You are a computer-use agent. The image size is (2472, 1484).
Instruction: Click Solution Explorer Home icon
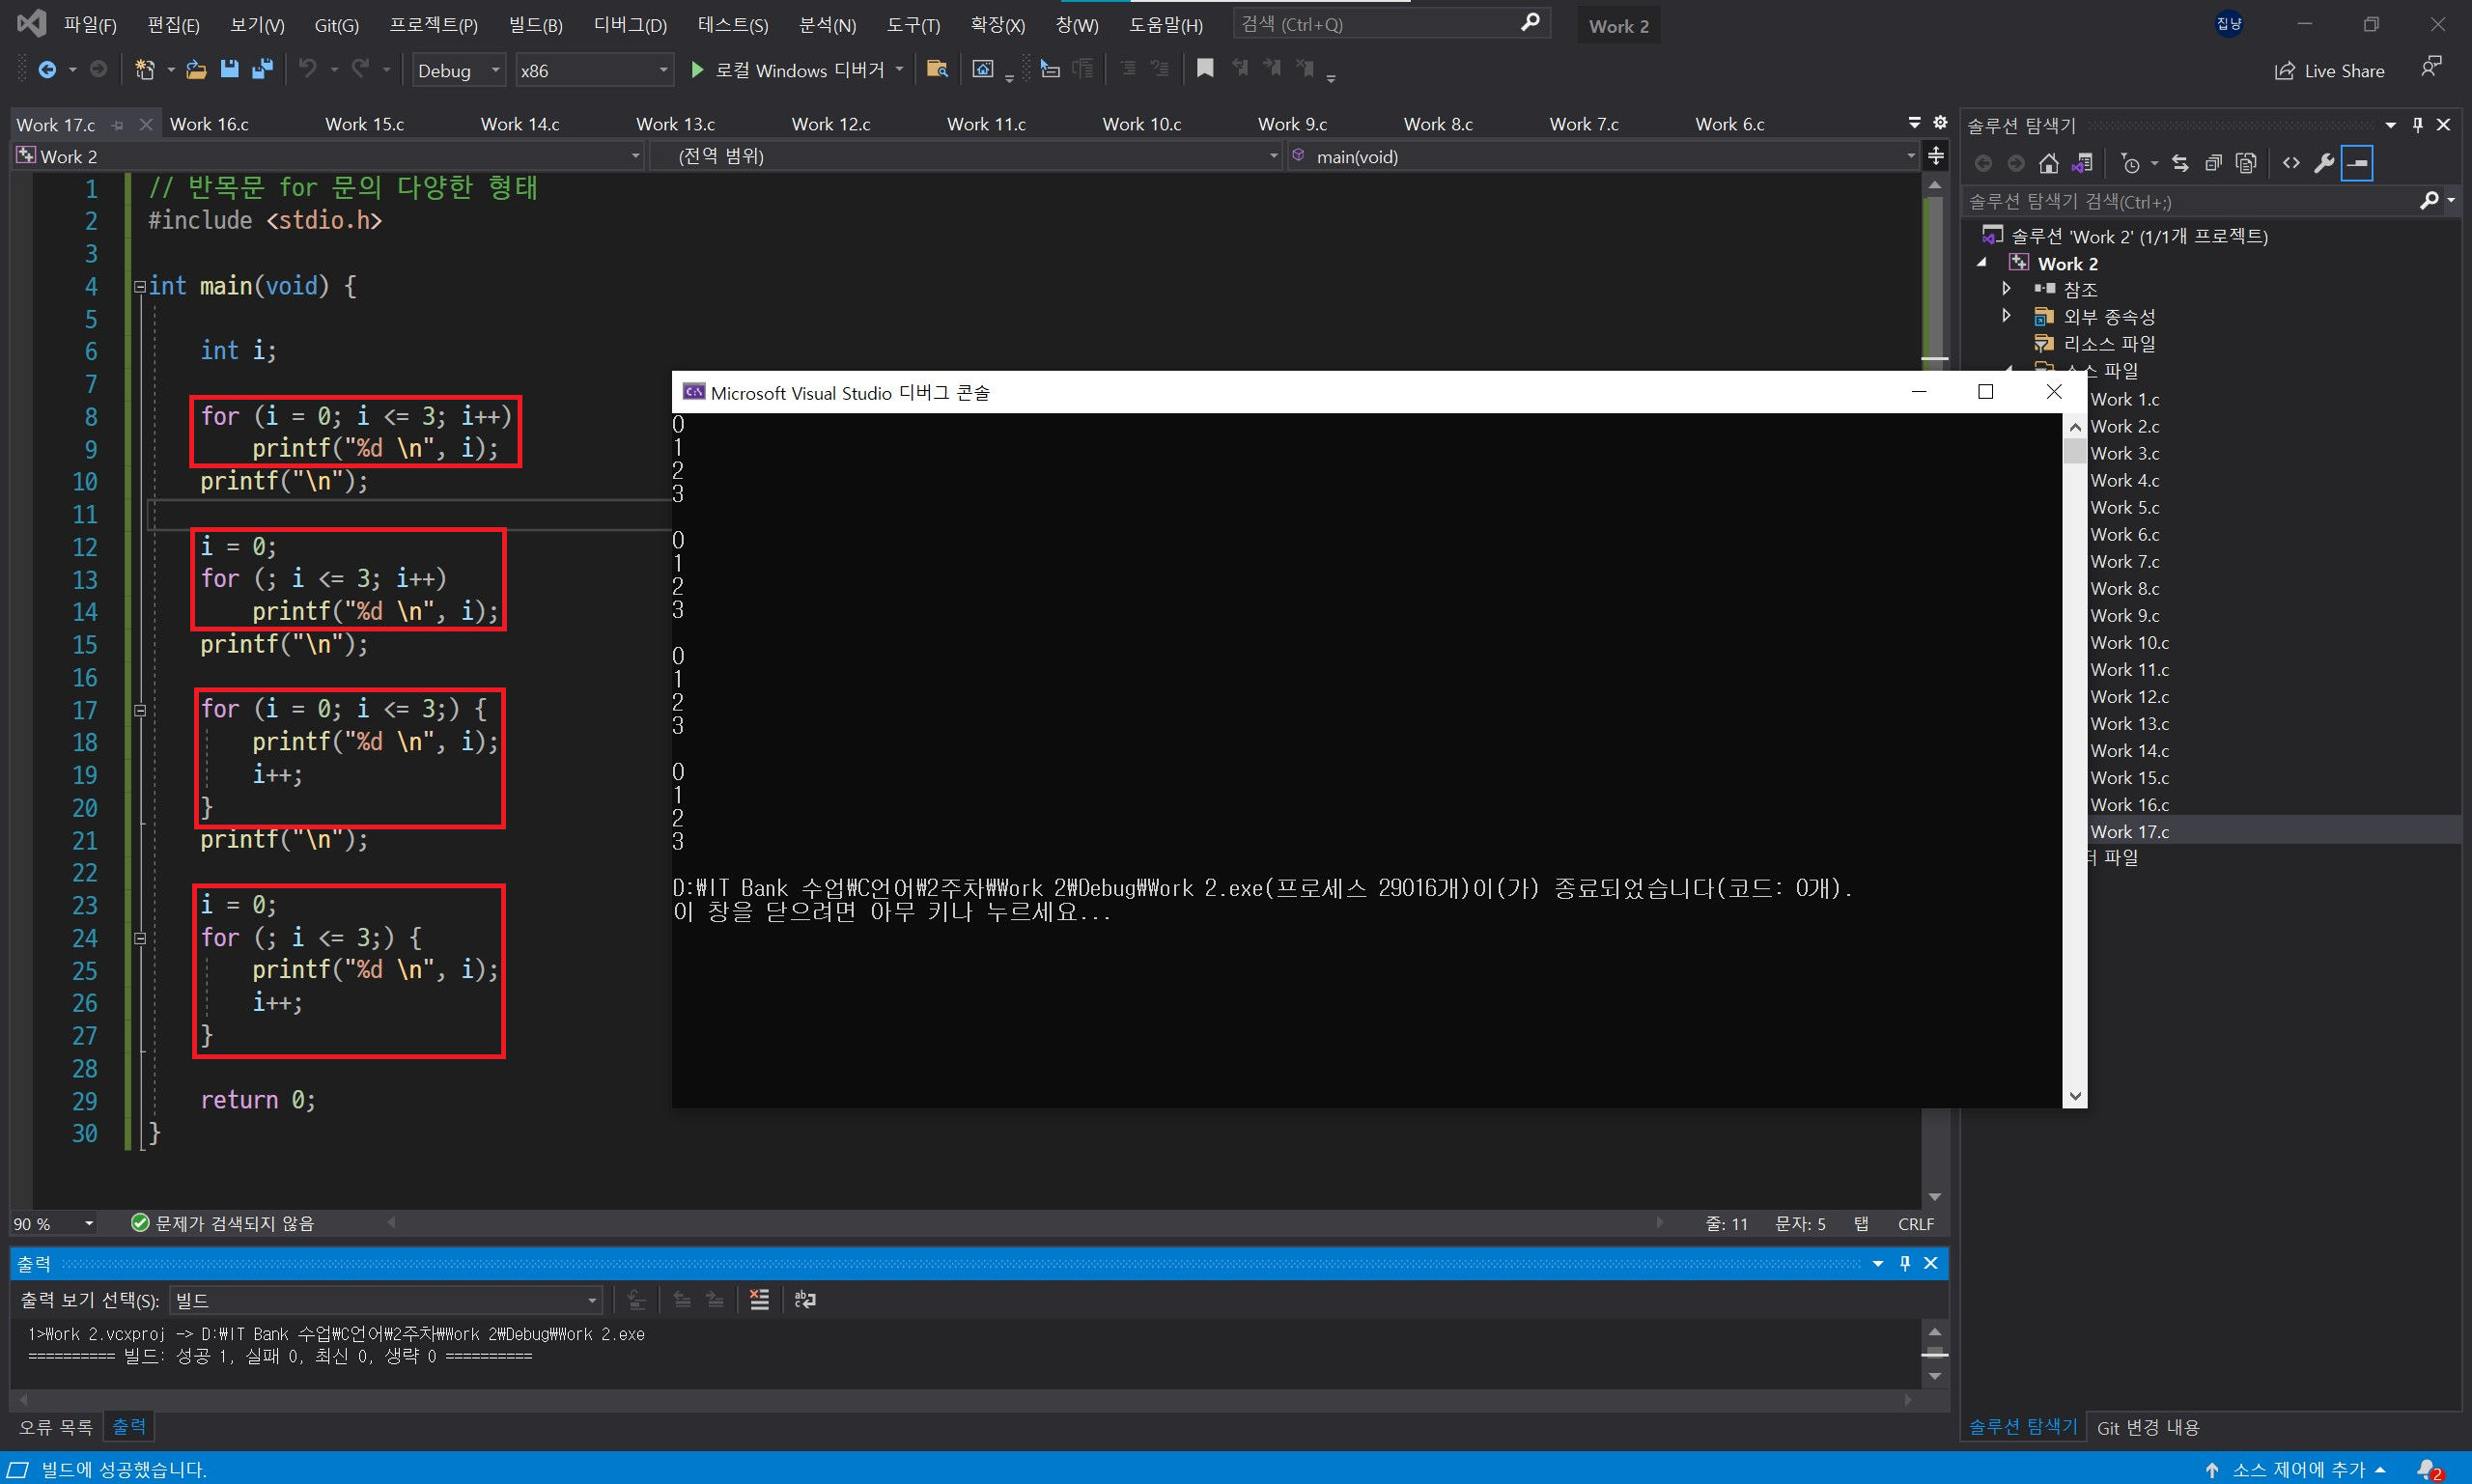click(2048, 163)
